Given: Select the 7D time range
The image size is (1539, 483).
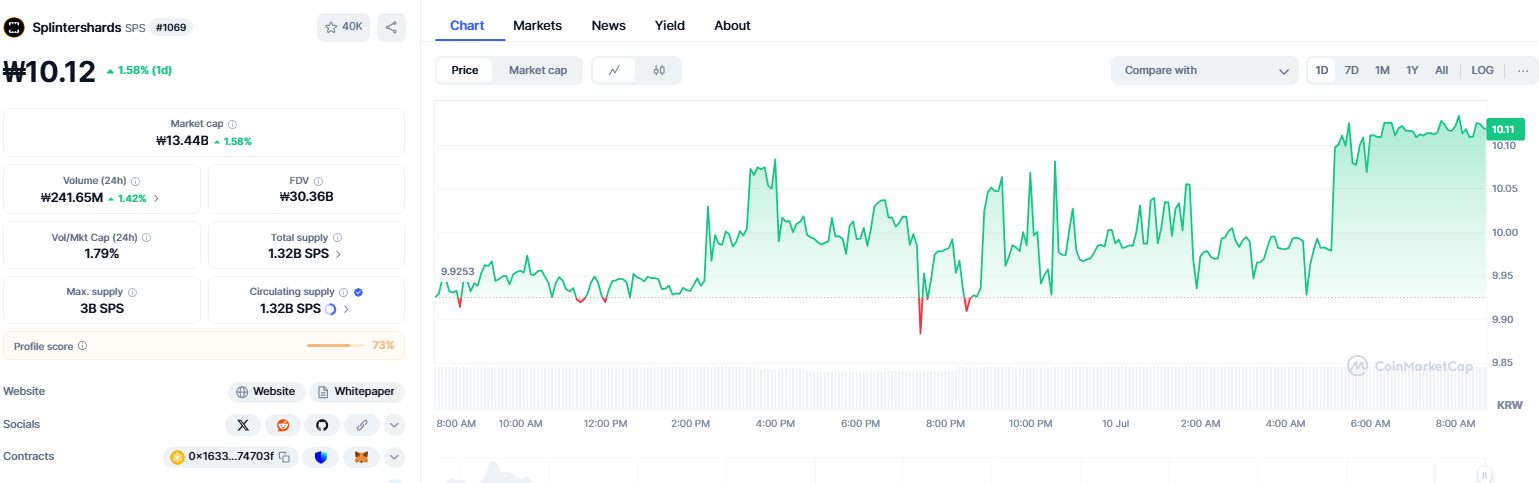Looking at the screenshot, I should pos(1351,70).
